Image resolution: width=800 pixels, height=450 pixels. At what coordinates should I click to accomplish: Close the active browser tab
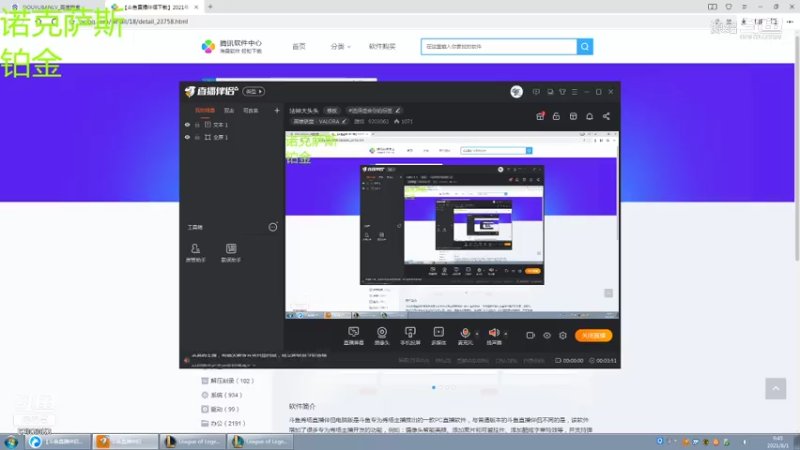click(196, 7)
